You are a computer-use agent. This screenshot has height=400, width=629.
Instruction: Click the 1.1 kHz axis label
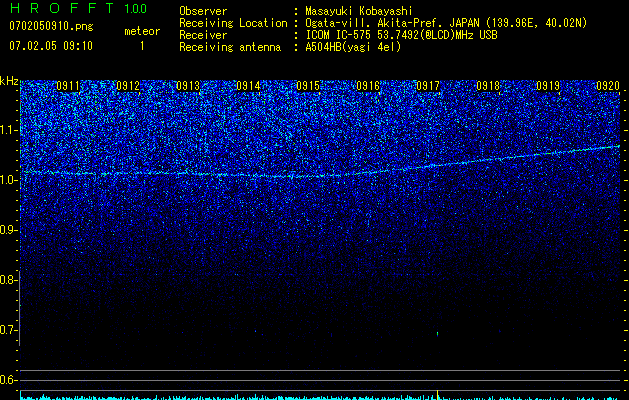pos(8,130)
